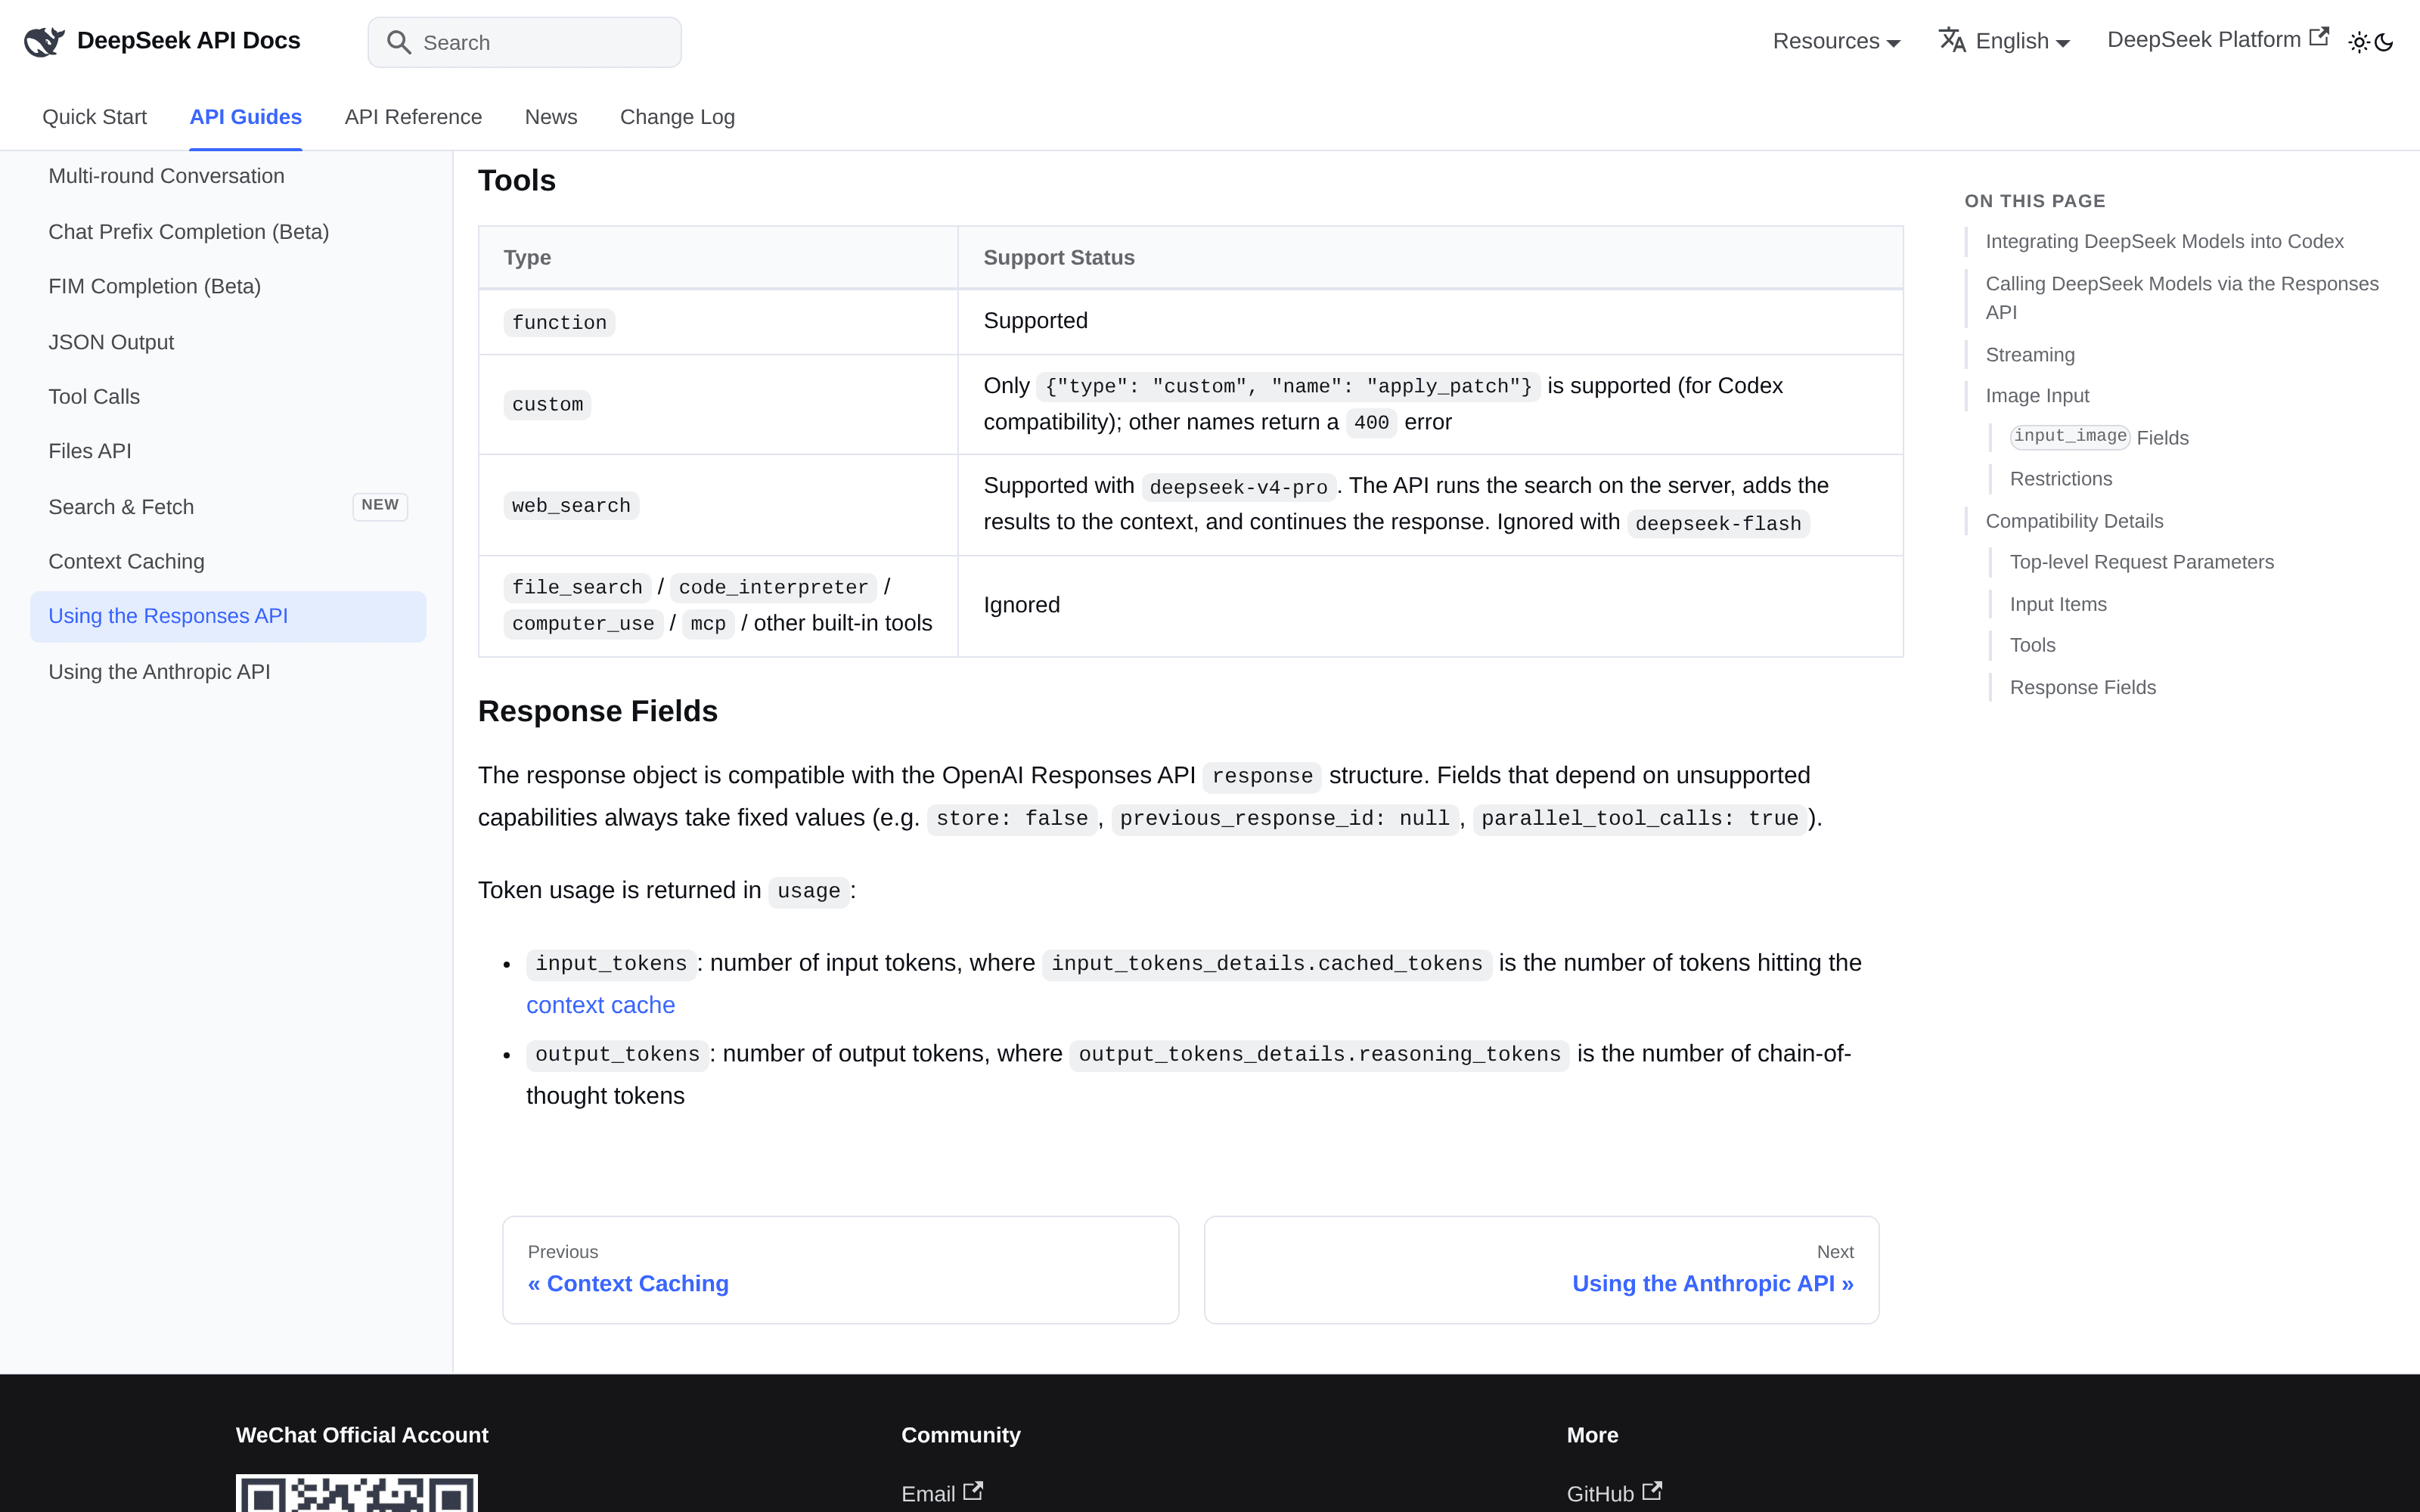Expand the Resources dropdown
The height and width of the screenshot is (1512, 2420).
tap(1836, 41)
